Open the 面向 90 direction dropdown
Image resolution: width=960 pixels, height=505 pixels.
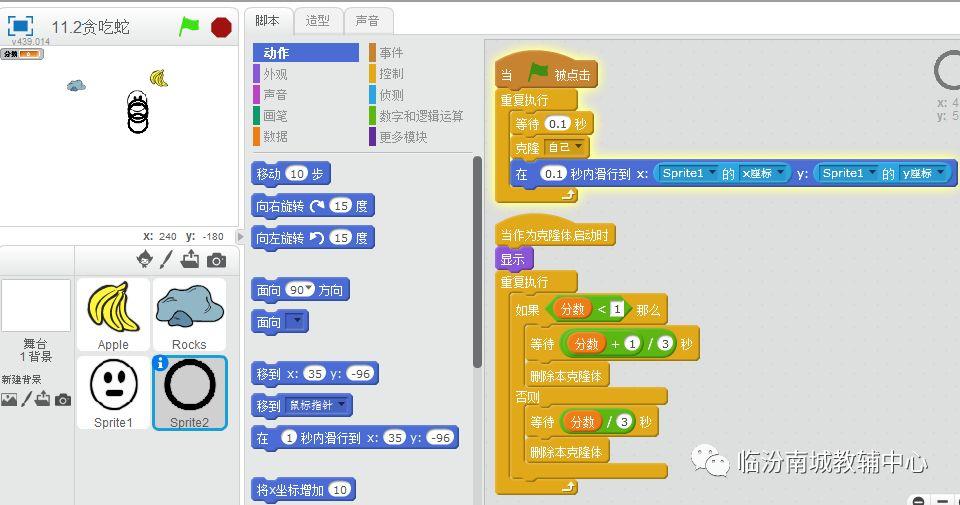[x=310, y=290]
